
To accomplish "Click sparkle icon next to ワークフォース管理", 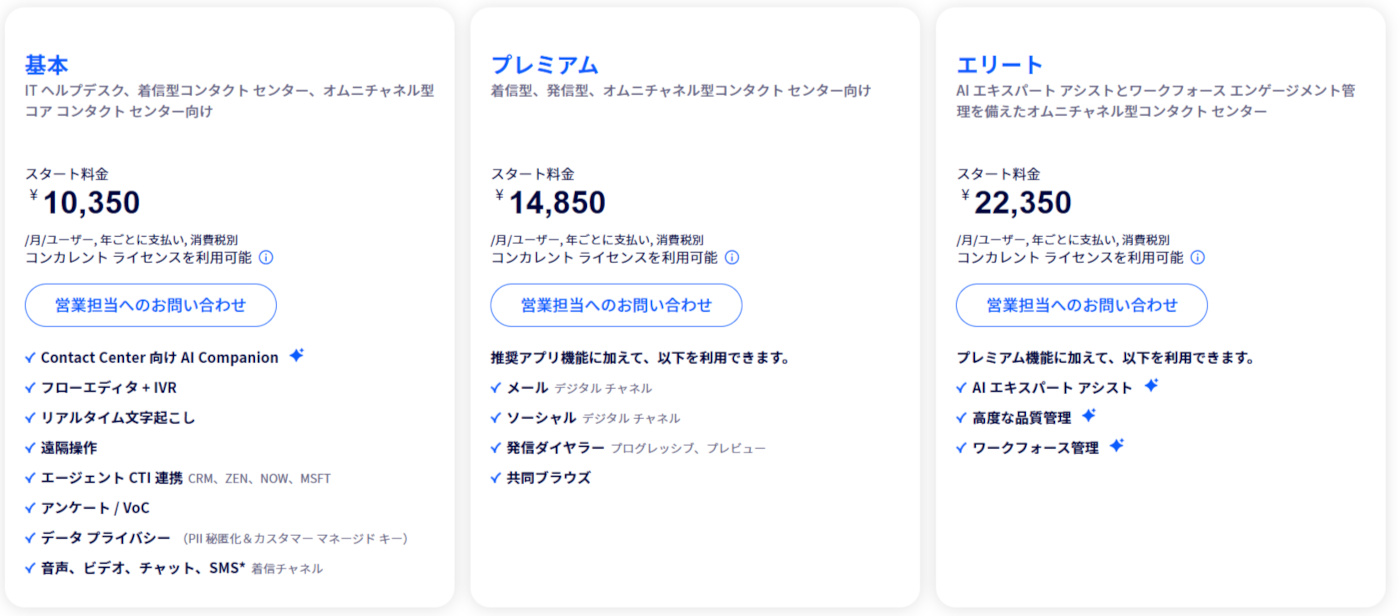I will 1117,446.
